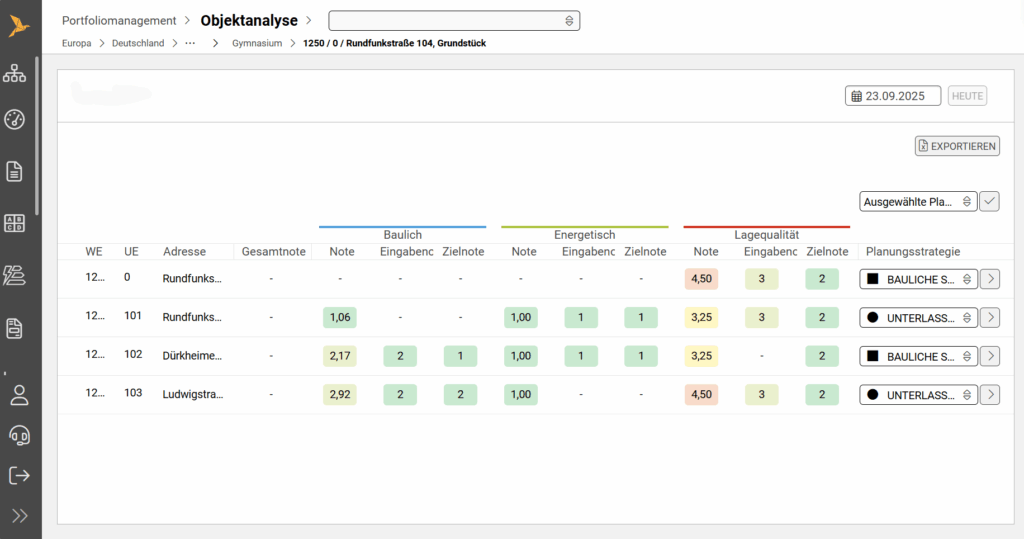Open the empty selector dropdown beside Objektanalyse
The image size is (1024, 539).
tap(454, 21)
